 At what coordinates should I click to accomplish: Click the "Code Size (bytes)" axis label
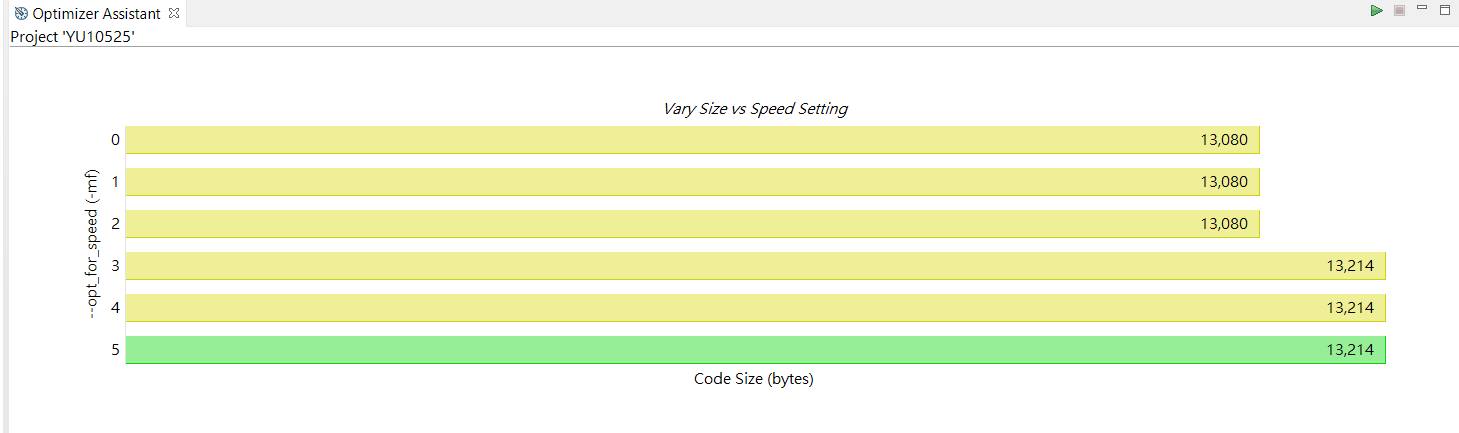click(x=753, y=380)
